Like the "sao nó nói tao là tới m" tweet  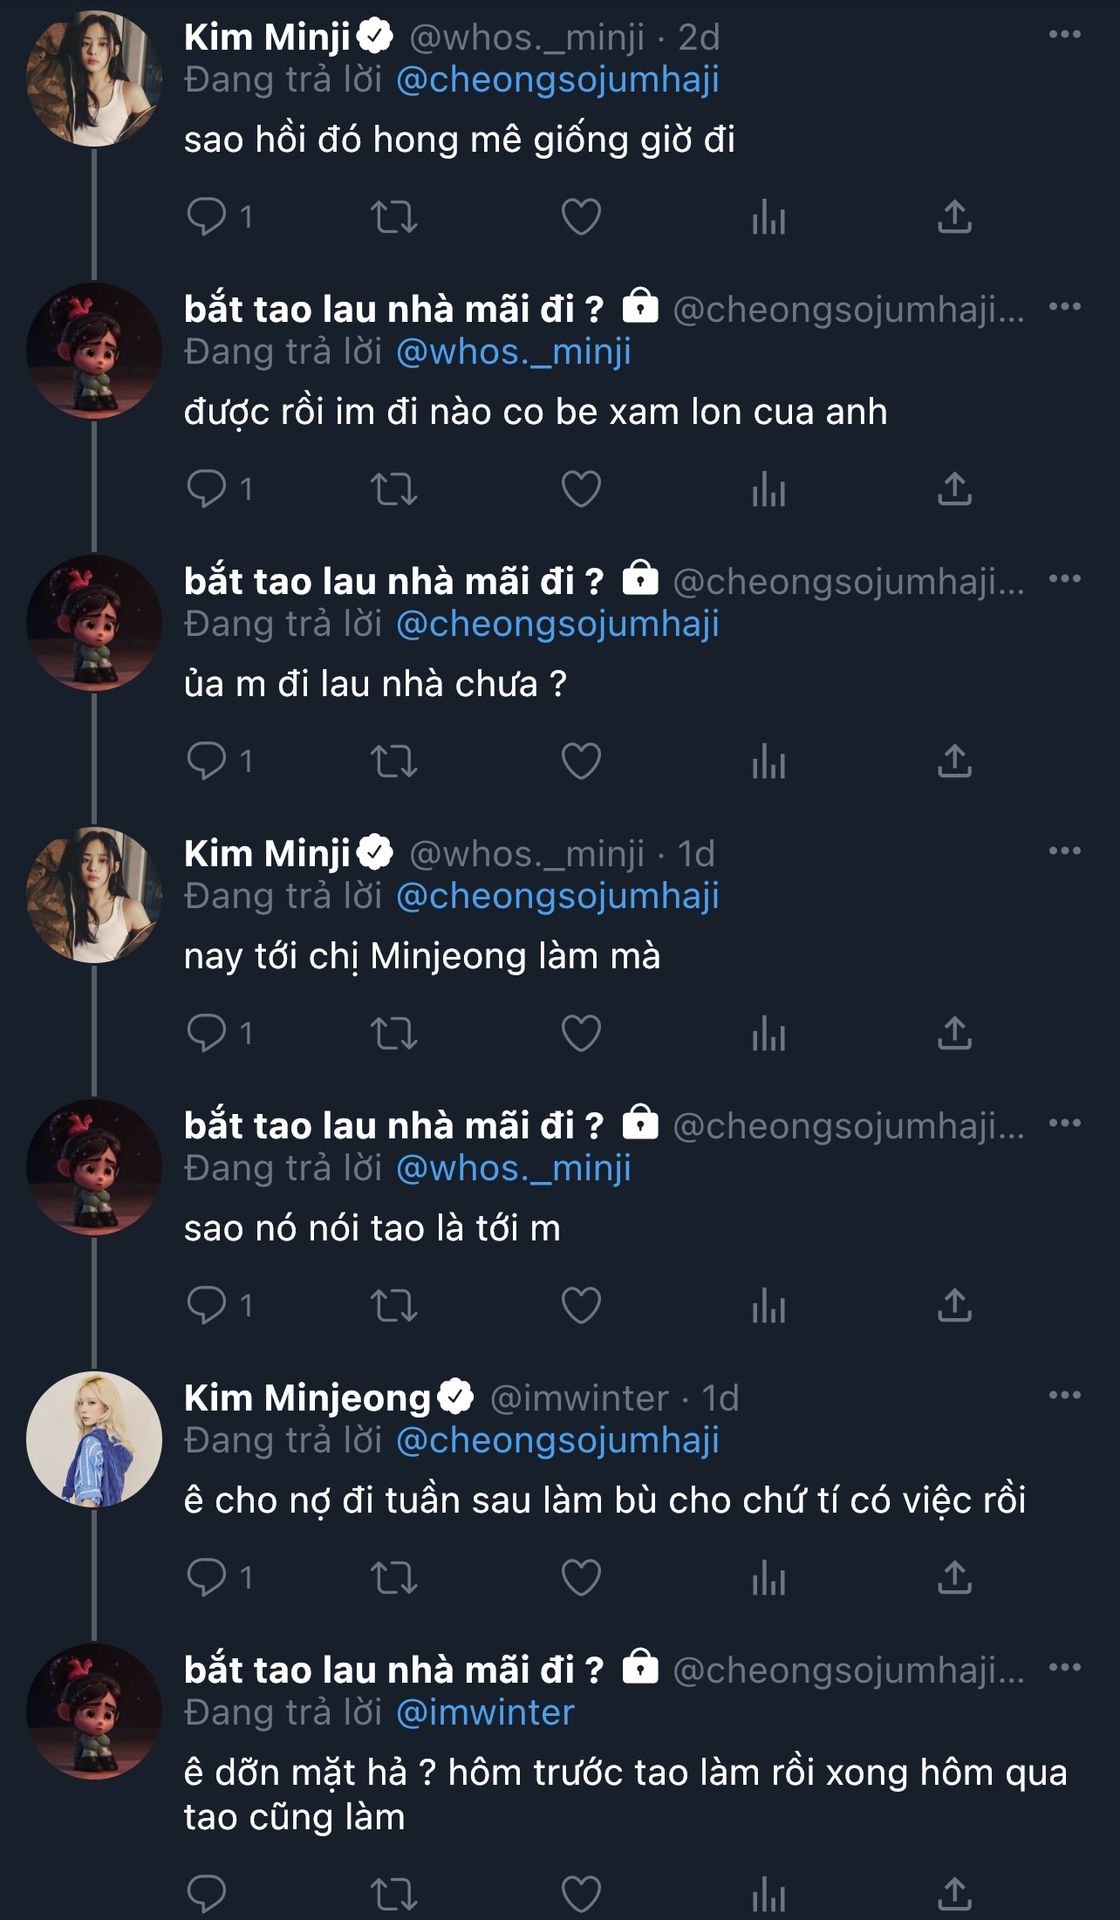tap(580, 1305)
